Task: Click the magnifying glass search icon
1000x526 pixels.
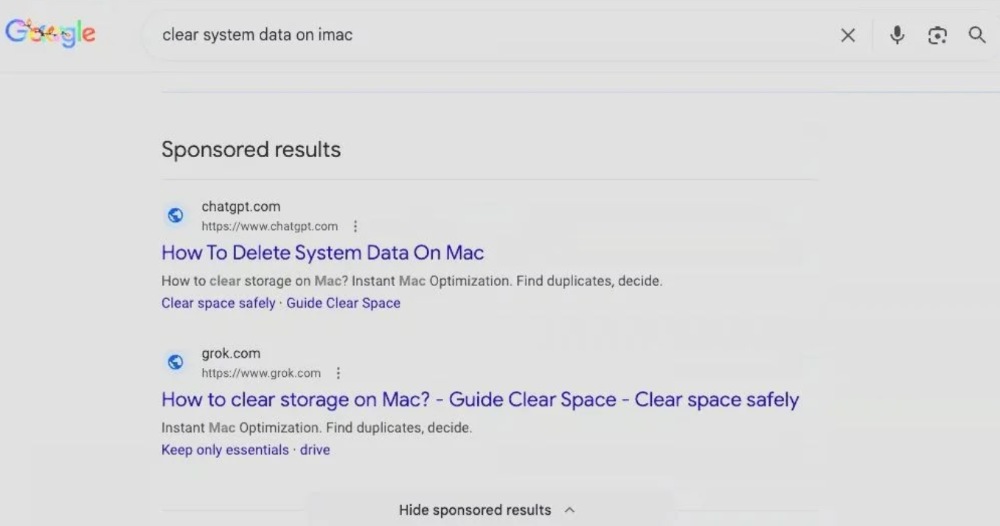Action: click(977, 35)
